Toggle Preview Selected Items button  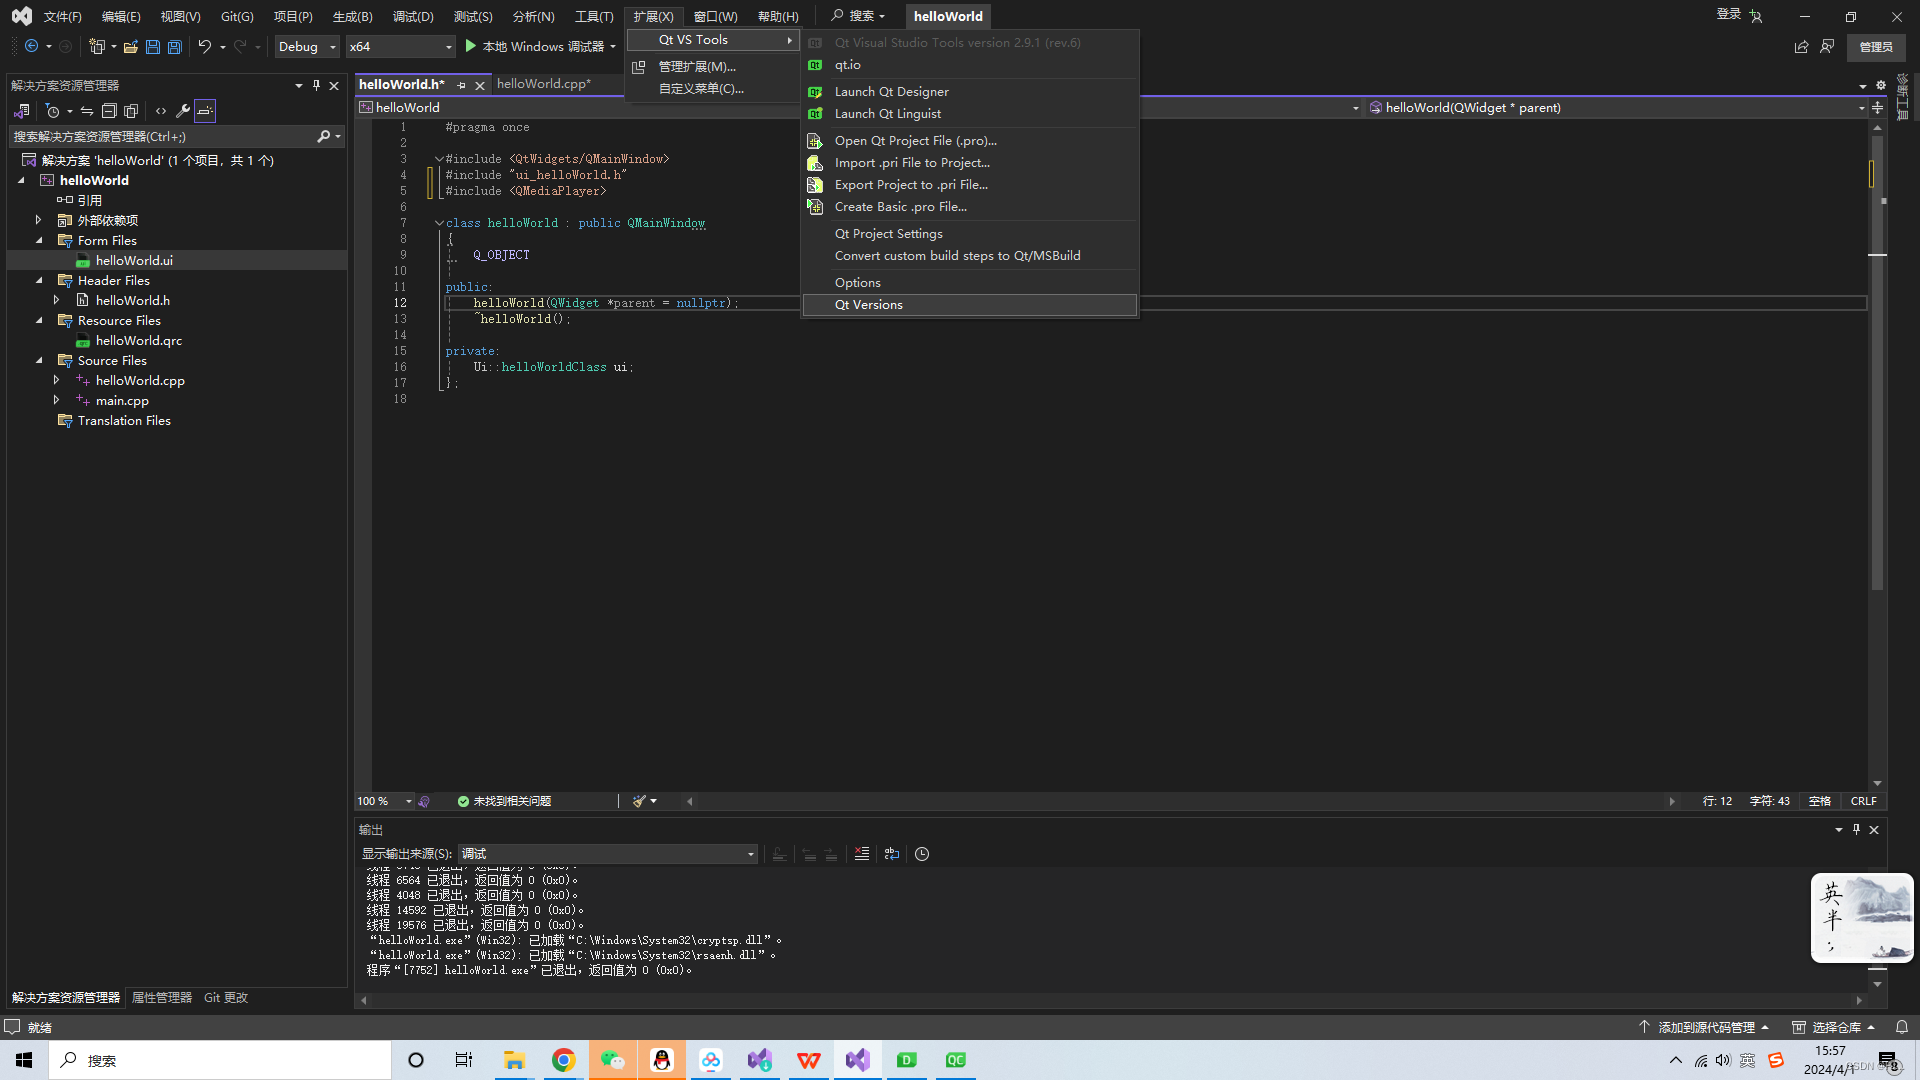tap(205, 111)
